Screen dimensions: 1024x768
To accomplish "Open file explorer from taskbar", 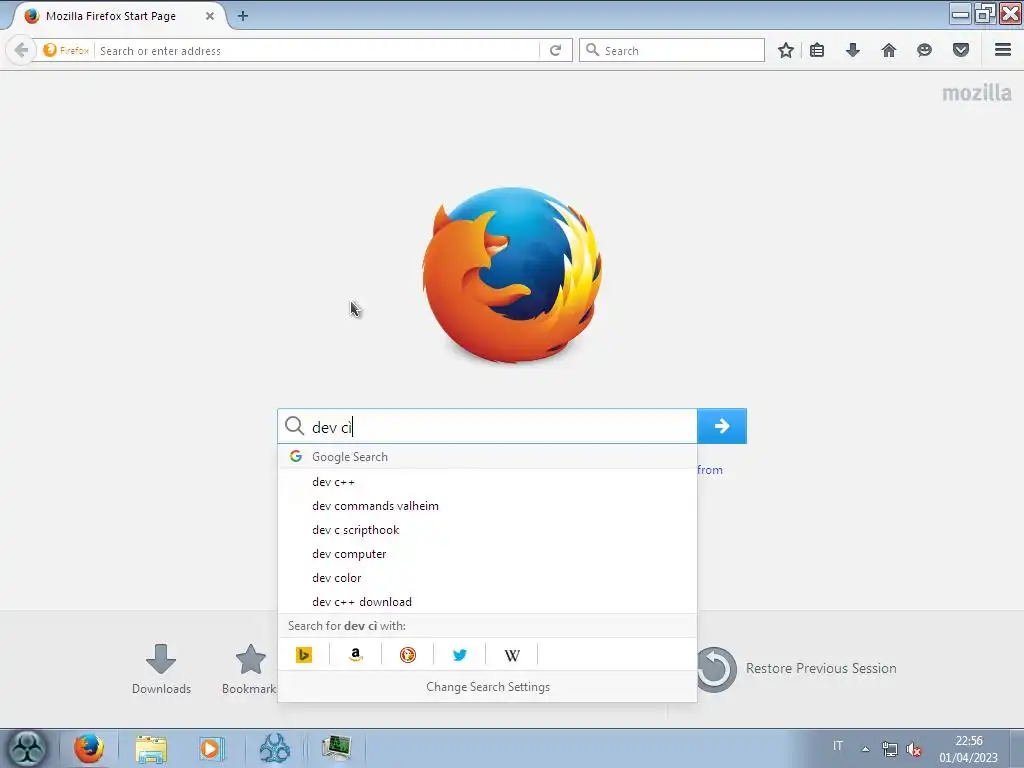I will point(151,748).
